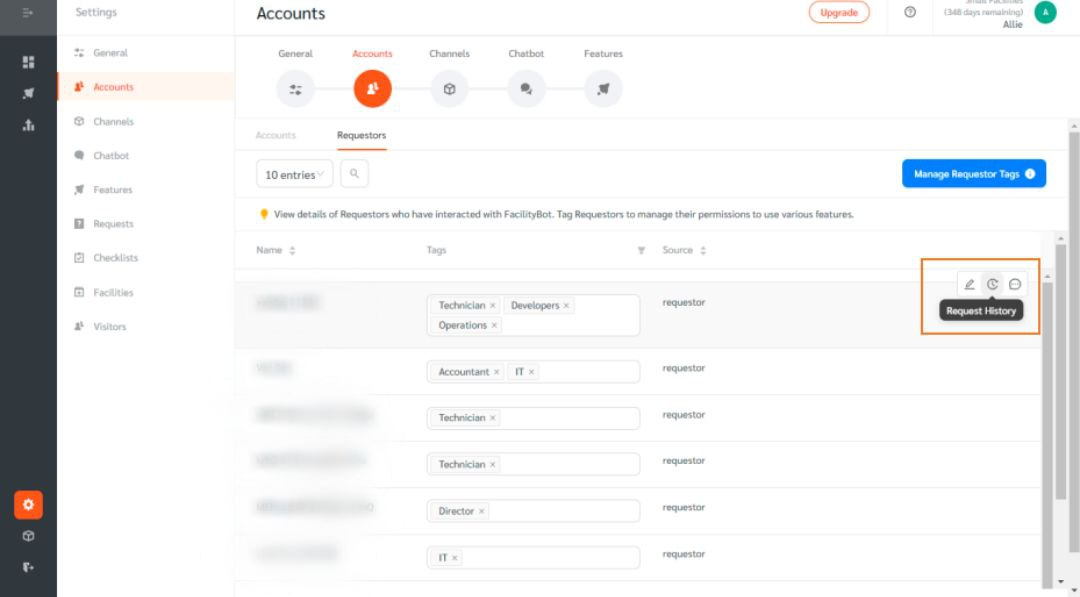Open the 10 entries dropdown
The height and width of the screenshot is (597, 1080).
pos(293,173)
